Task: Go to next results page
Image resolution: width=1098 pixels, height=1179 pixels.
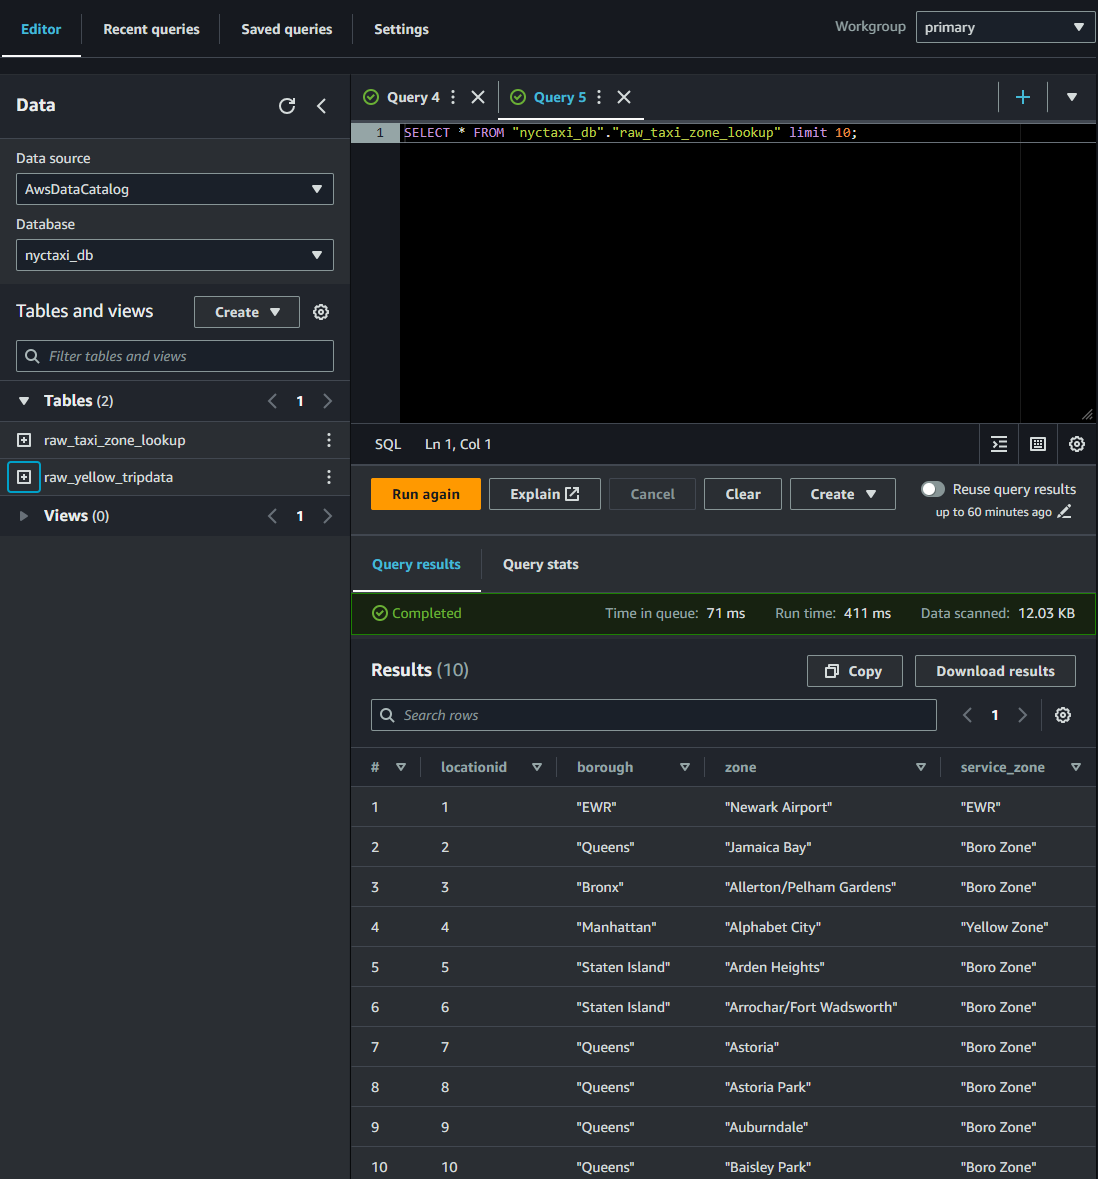Action: click(x=1022, y=715)
